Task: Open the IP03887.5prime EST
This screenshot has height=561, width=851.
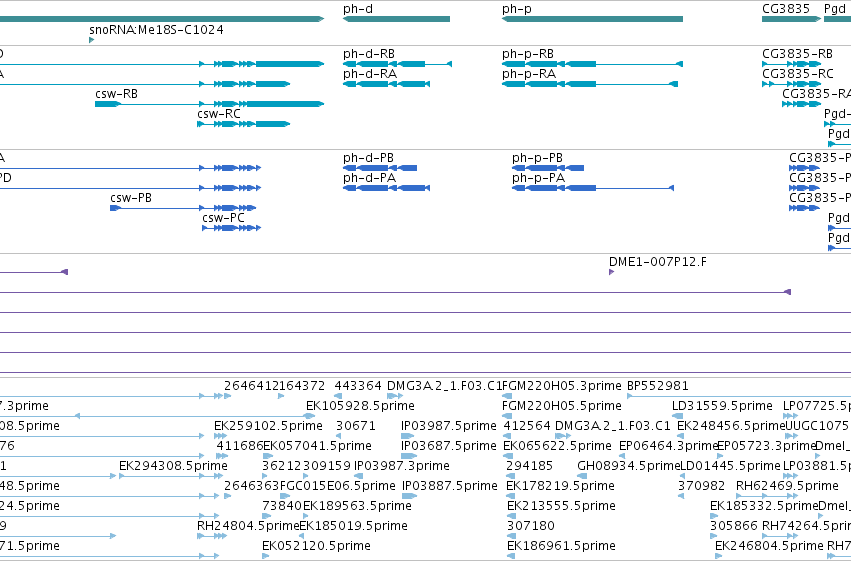Action: (409, 496)
